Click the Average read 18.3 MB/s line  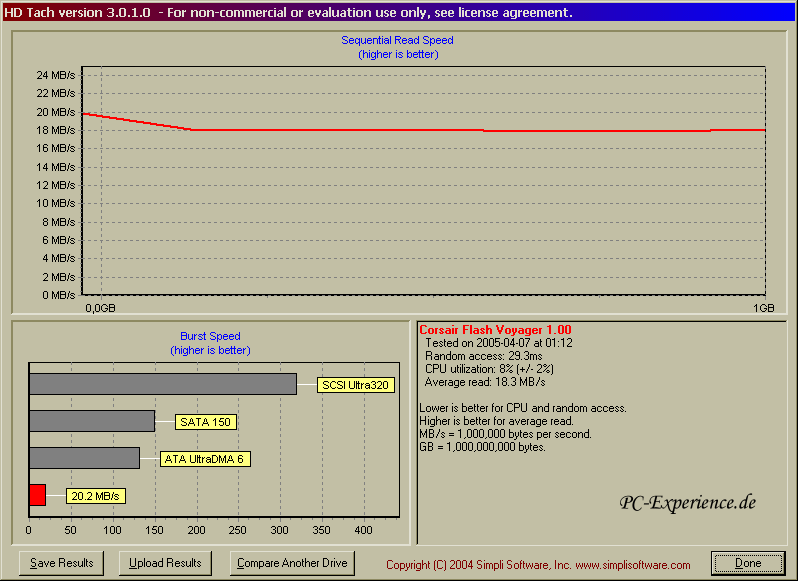(485, 382)
